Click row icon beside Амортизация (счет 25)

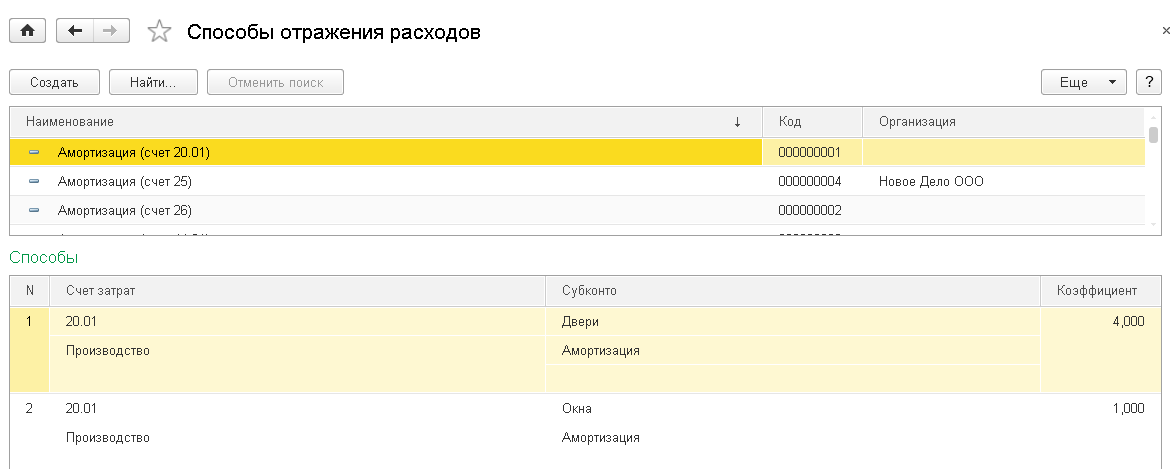pyautogui.click(x=35, y=182)
